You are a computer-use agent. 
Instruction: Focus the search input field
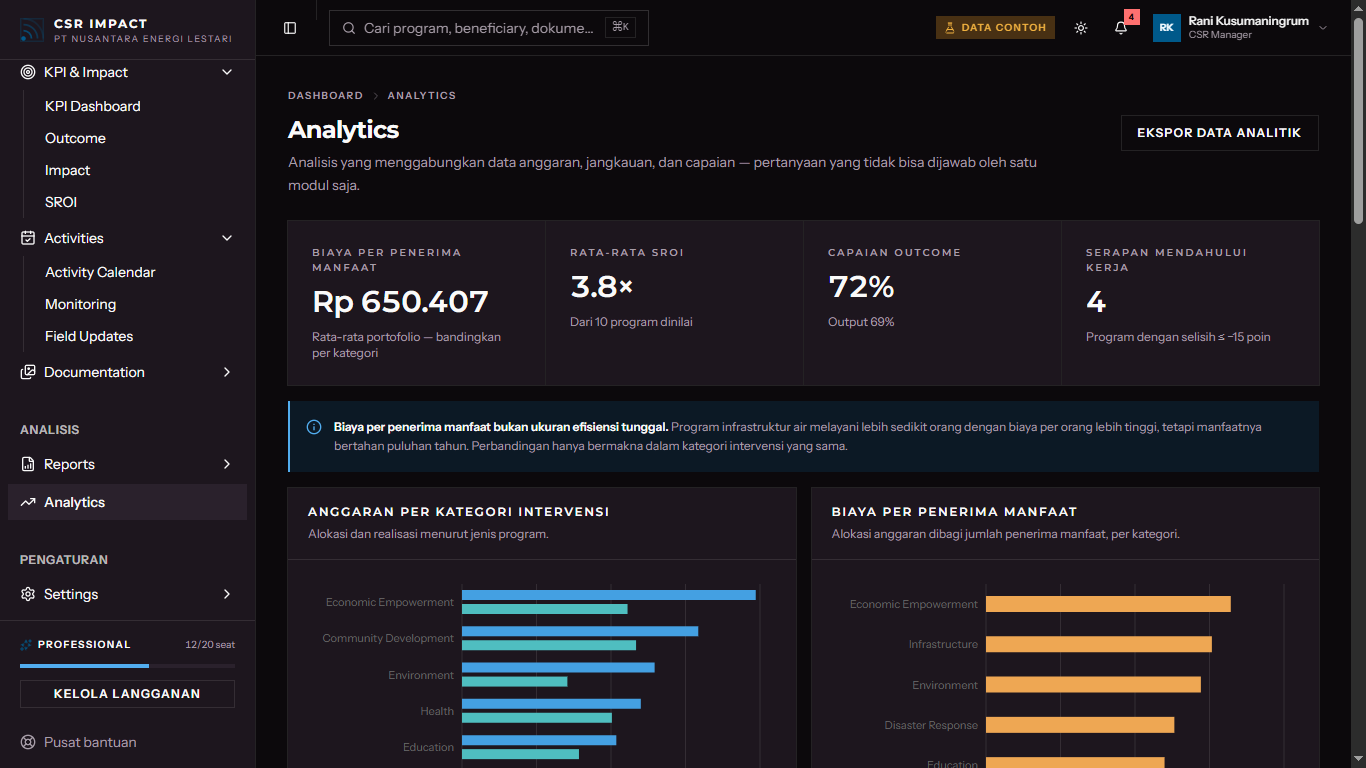tap(489, 28)
